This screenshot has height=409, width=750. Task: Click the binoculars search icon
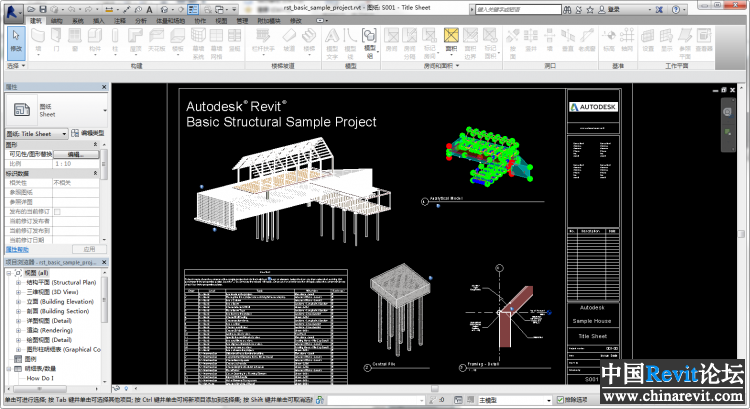(567, 10)
